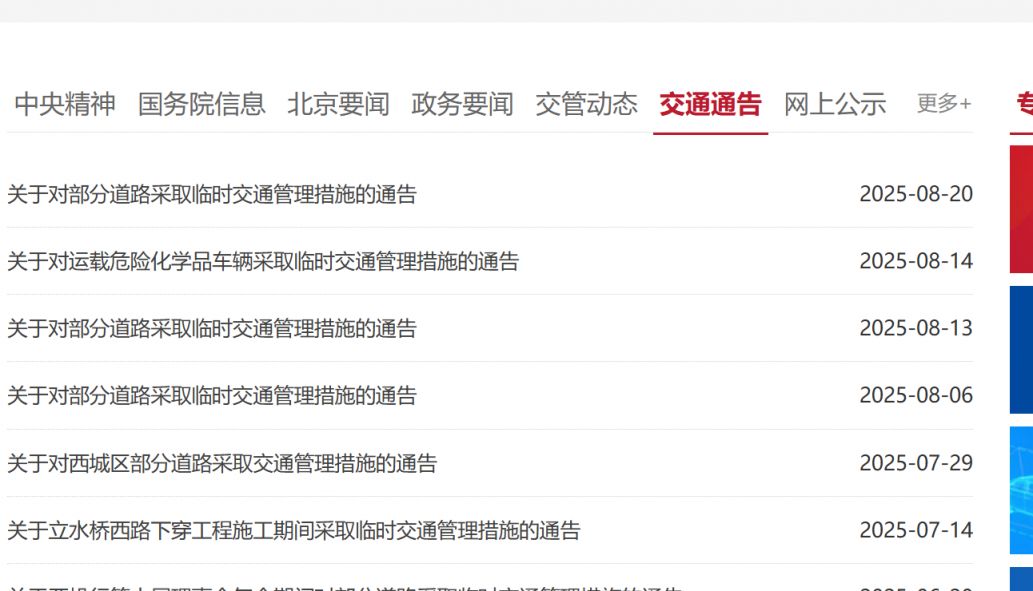The height and width of the screenshot is (591, 1033).
Task: Show the 网上公示 tab
Action: [x=834, y=104]
